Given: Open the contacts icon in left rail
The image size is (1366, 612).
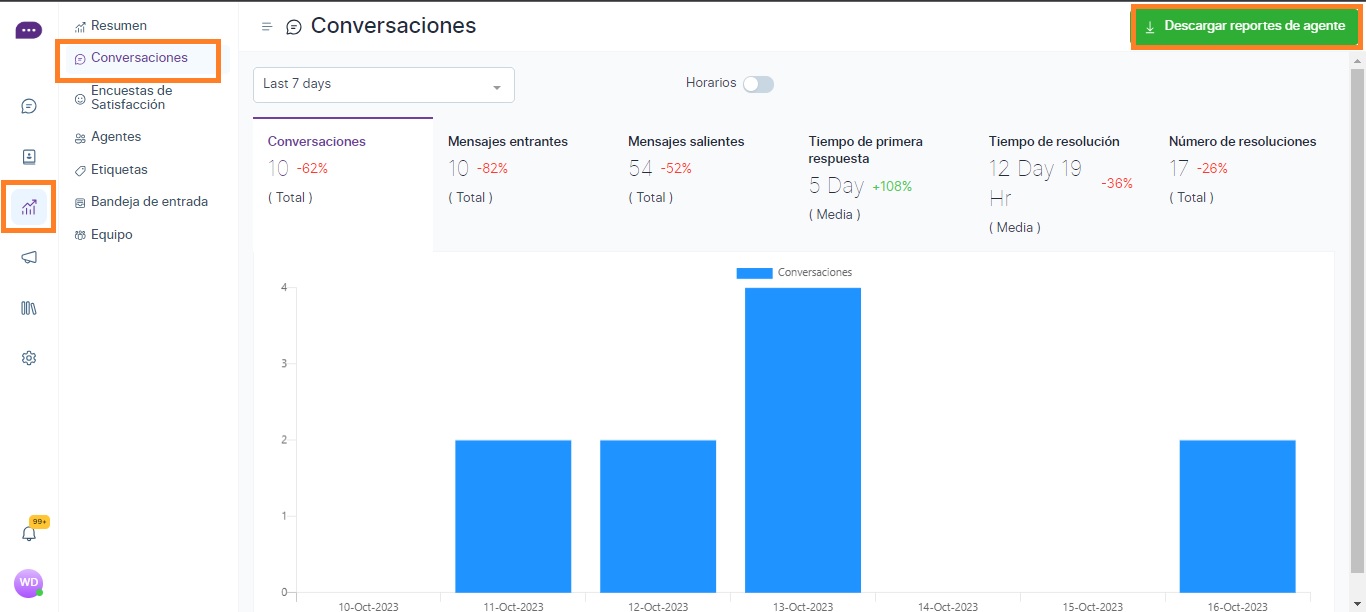Looking at the screenshot, I should click(x=29, y=157).
